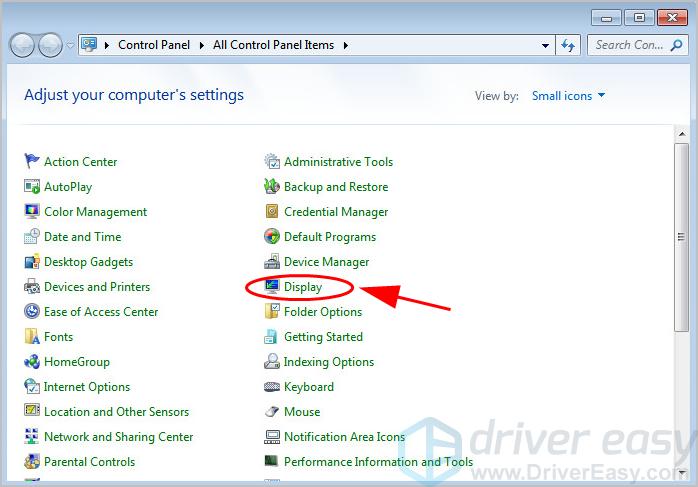Screen dimensions: 698x487
Task: Open the Devices and Printers icon
Action: pos(32,286)
